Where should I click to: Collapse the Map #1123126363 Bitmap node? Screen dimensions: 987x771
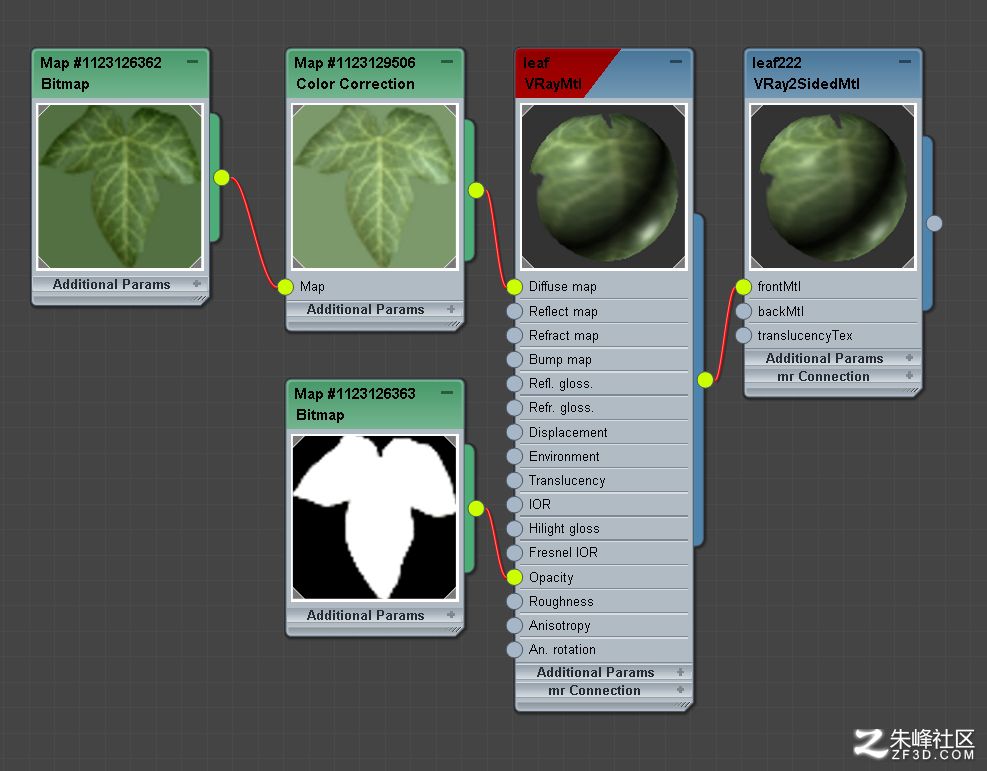[x=447, y=393]
